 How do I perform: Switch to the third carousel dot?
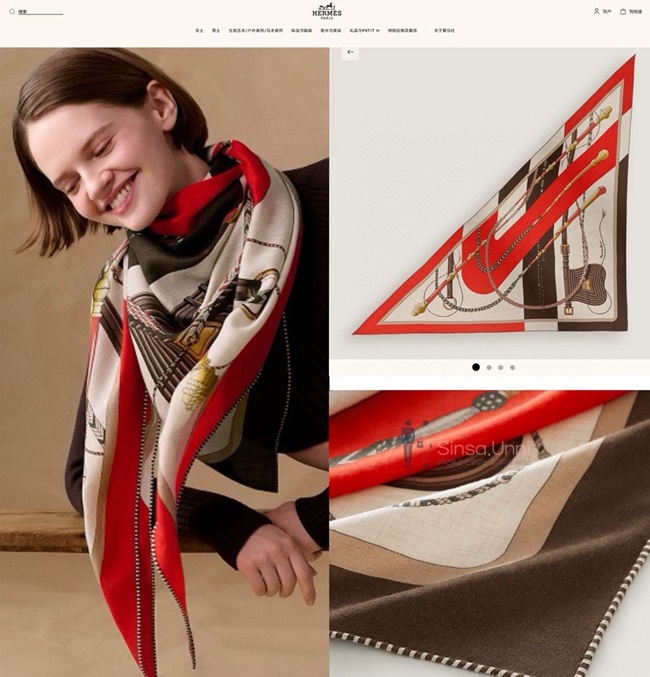(x=501, y=367)
